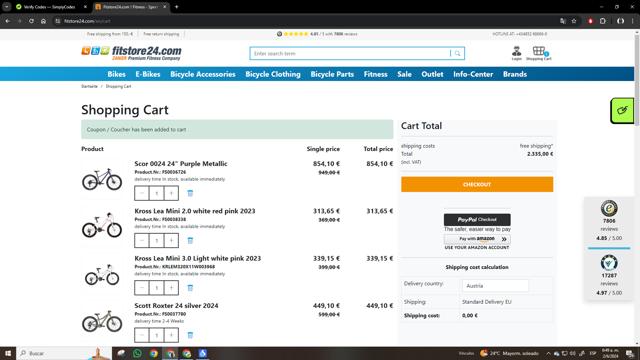The height and width of the screenshot is (360, 640).
Task: Decrease quantity of Kross Lea Mini 2.0
Action: click(142, 240)
